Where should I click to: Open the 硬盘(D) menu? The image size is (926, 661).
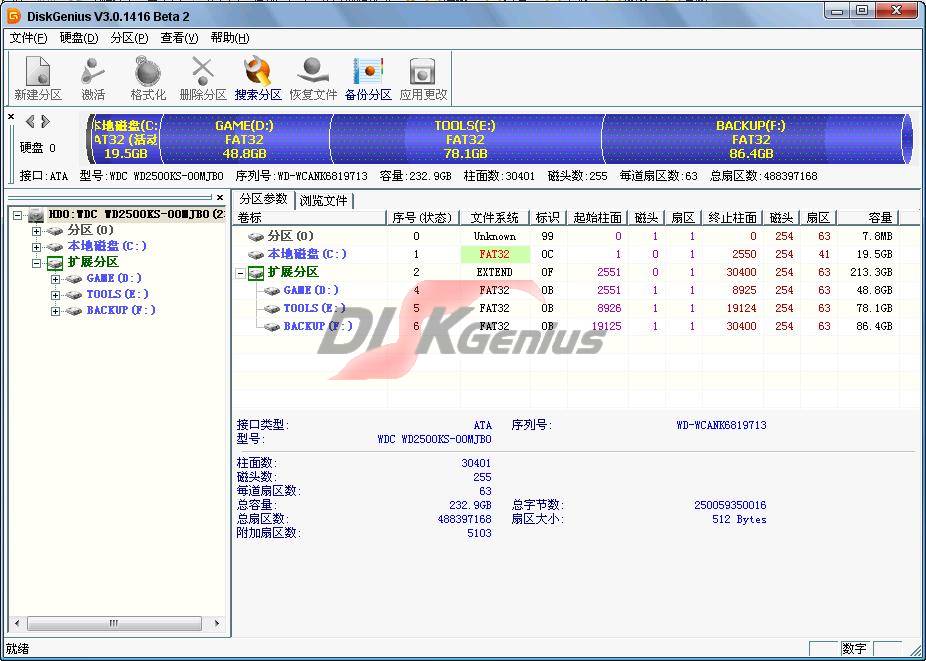pyautogui.click(x=79, y=38)
